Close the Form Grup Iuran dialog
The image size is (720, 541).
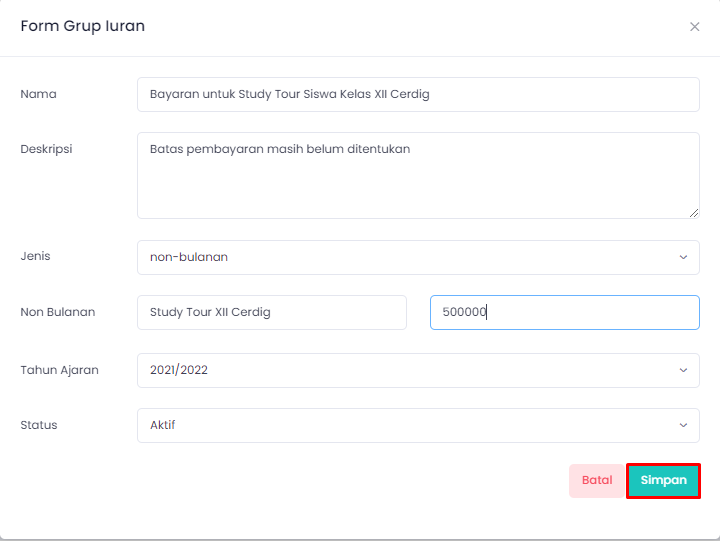pos(694,27)
